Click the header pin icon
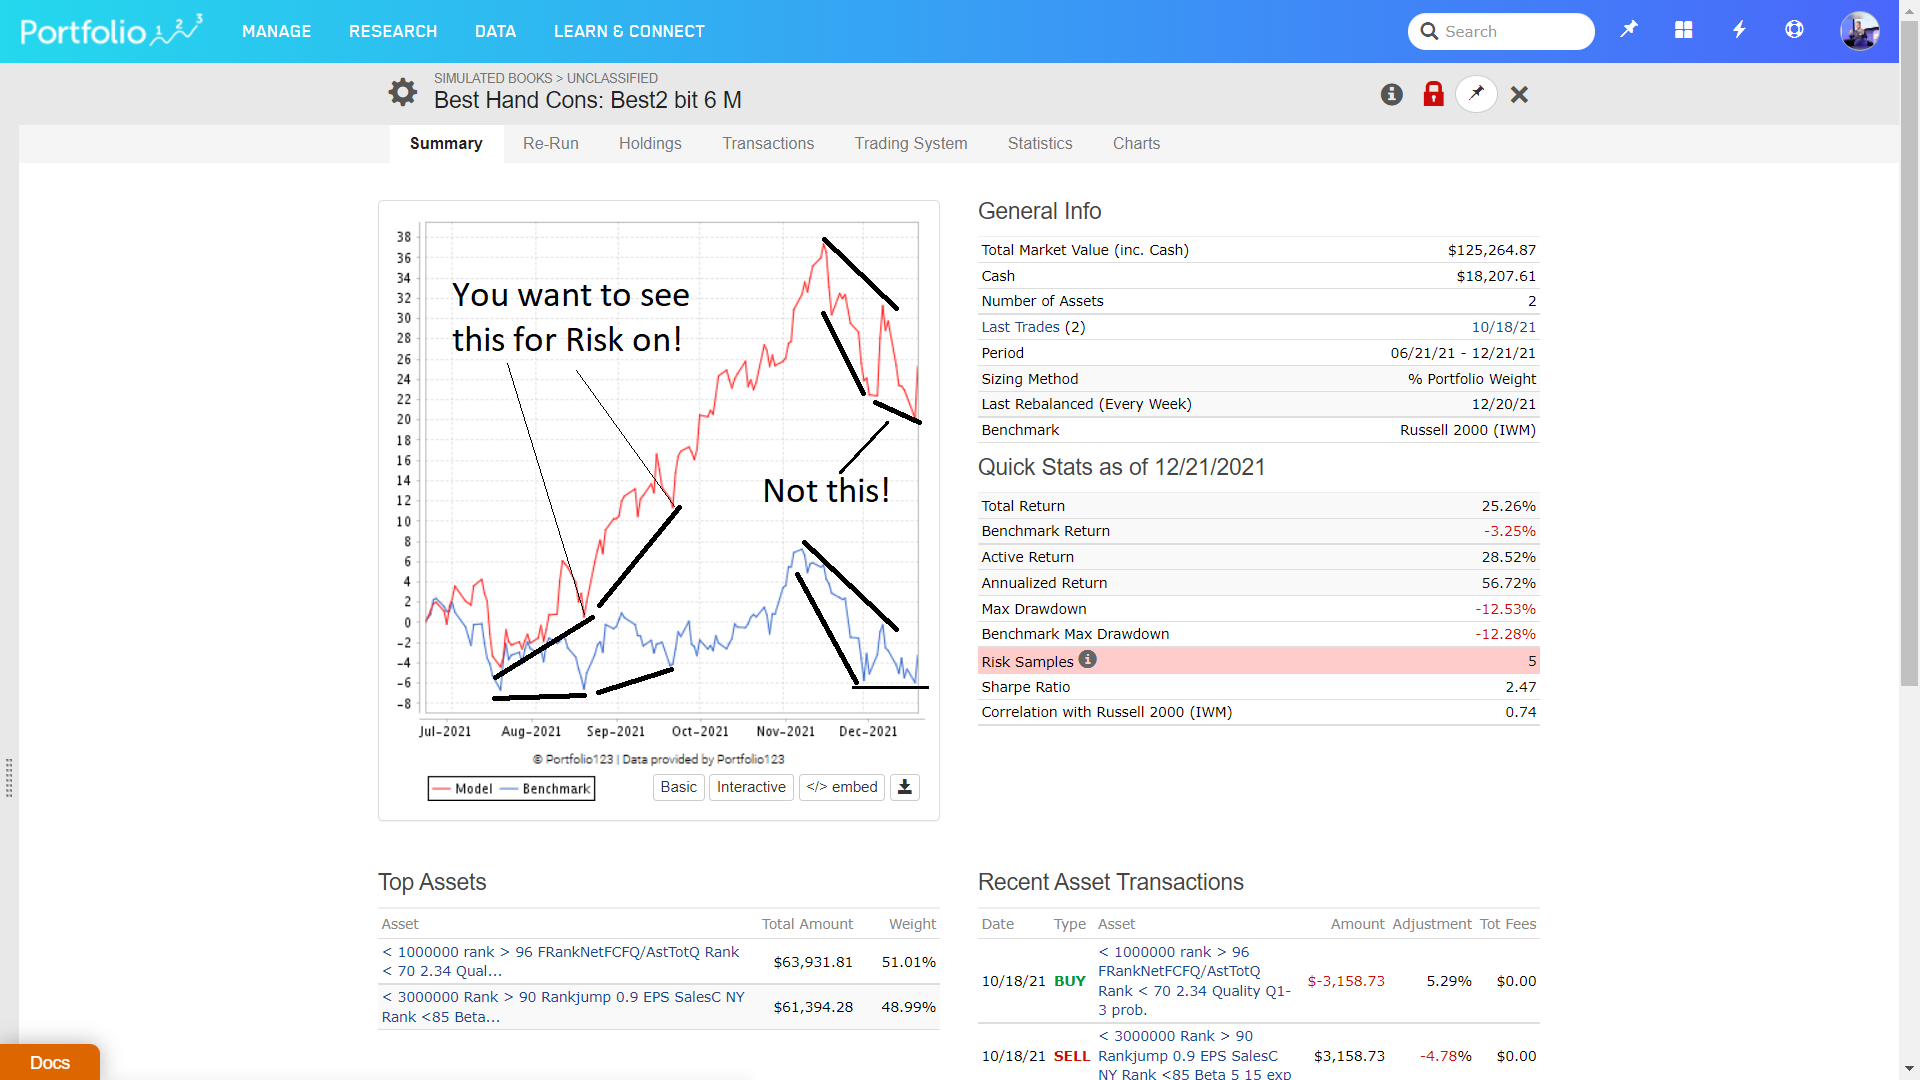Screen dimensions: 1920x1080 point(1629,30)
